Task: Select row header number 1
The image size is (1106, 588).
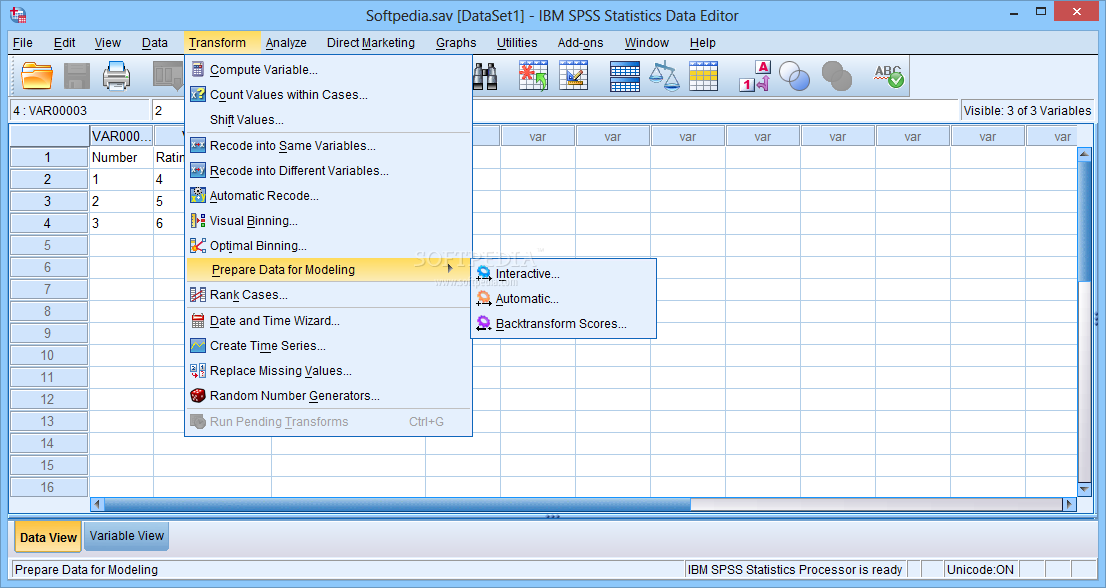Action: coord(48,157)
